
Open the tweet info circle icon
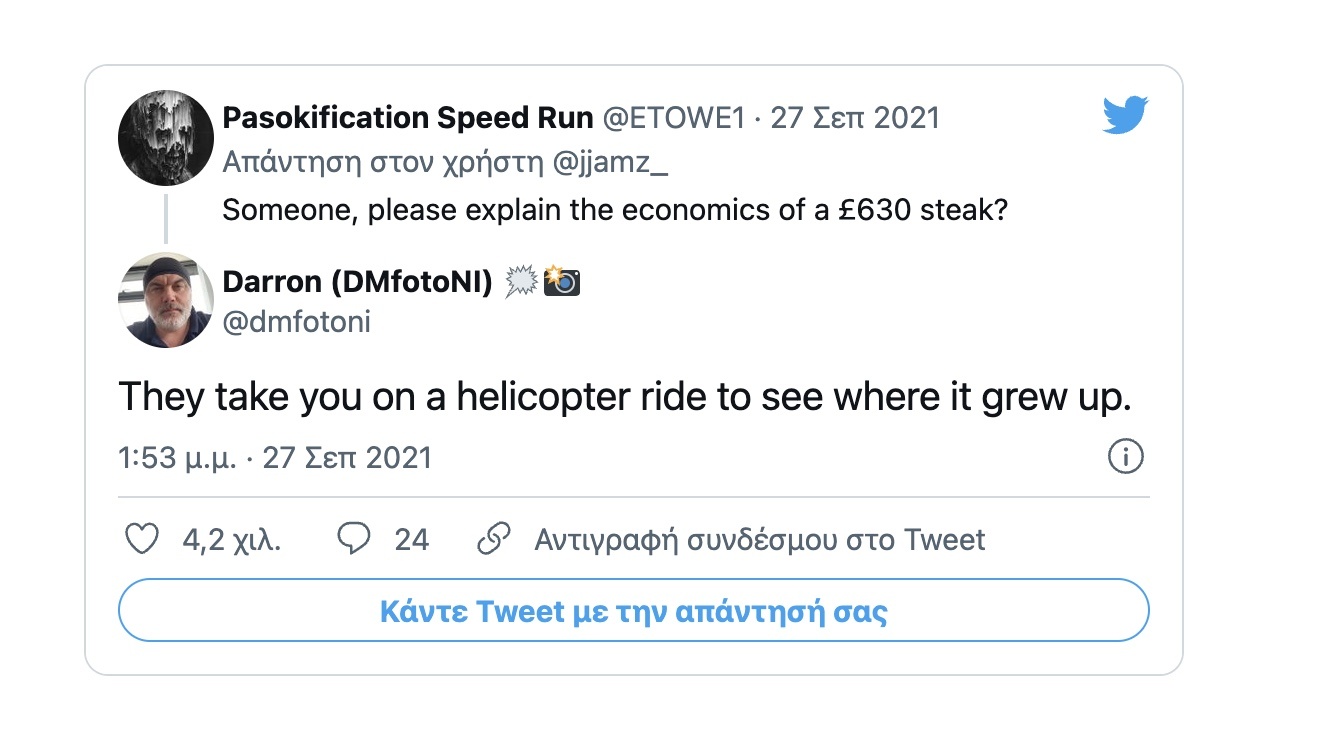[x=1126, y=457]
